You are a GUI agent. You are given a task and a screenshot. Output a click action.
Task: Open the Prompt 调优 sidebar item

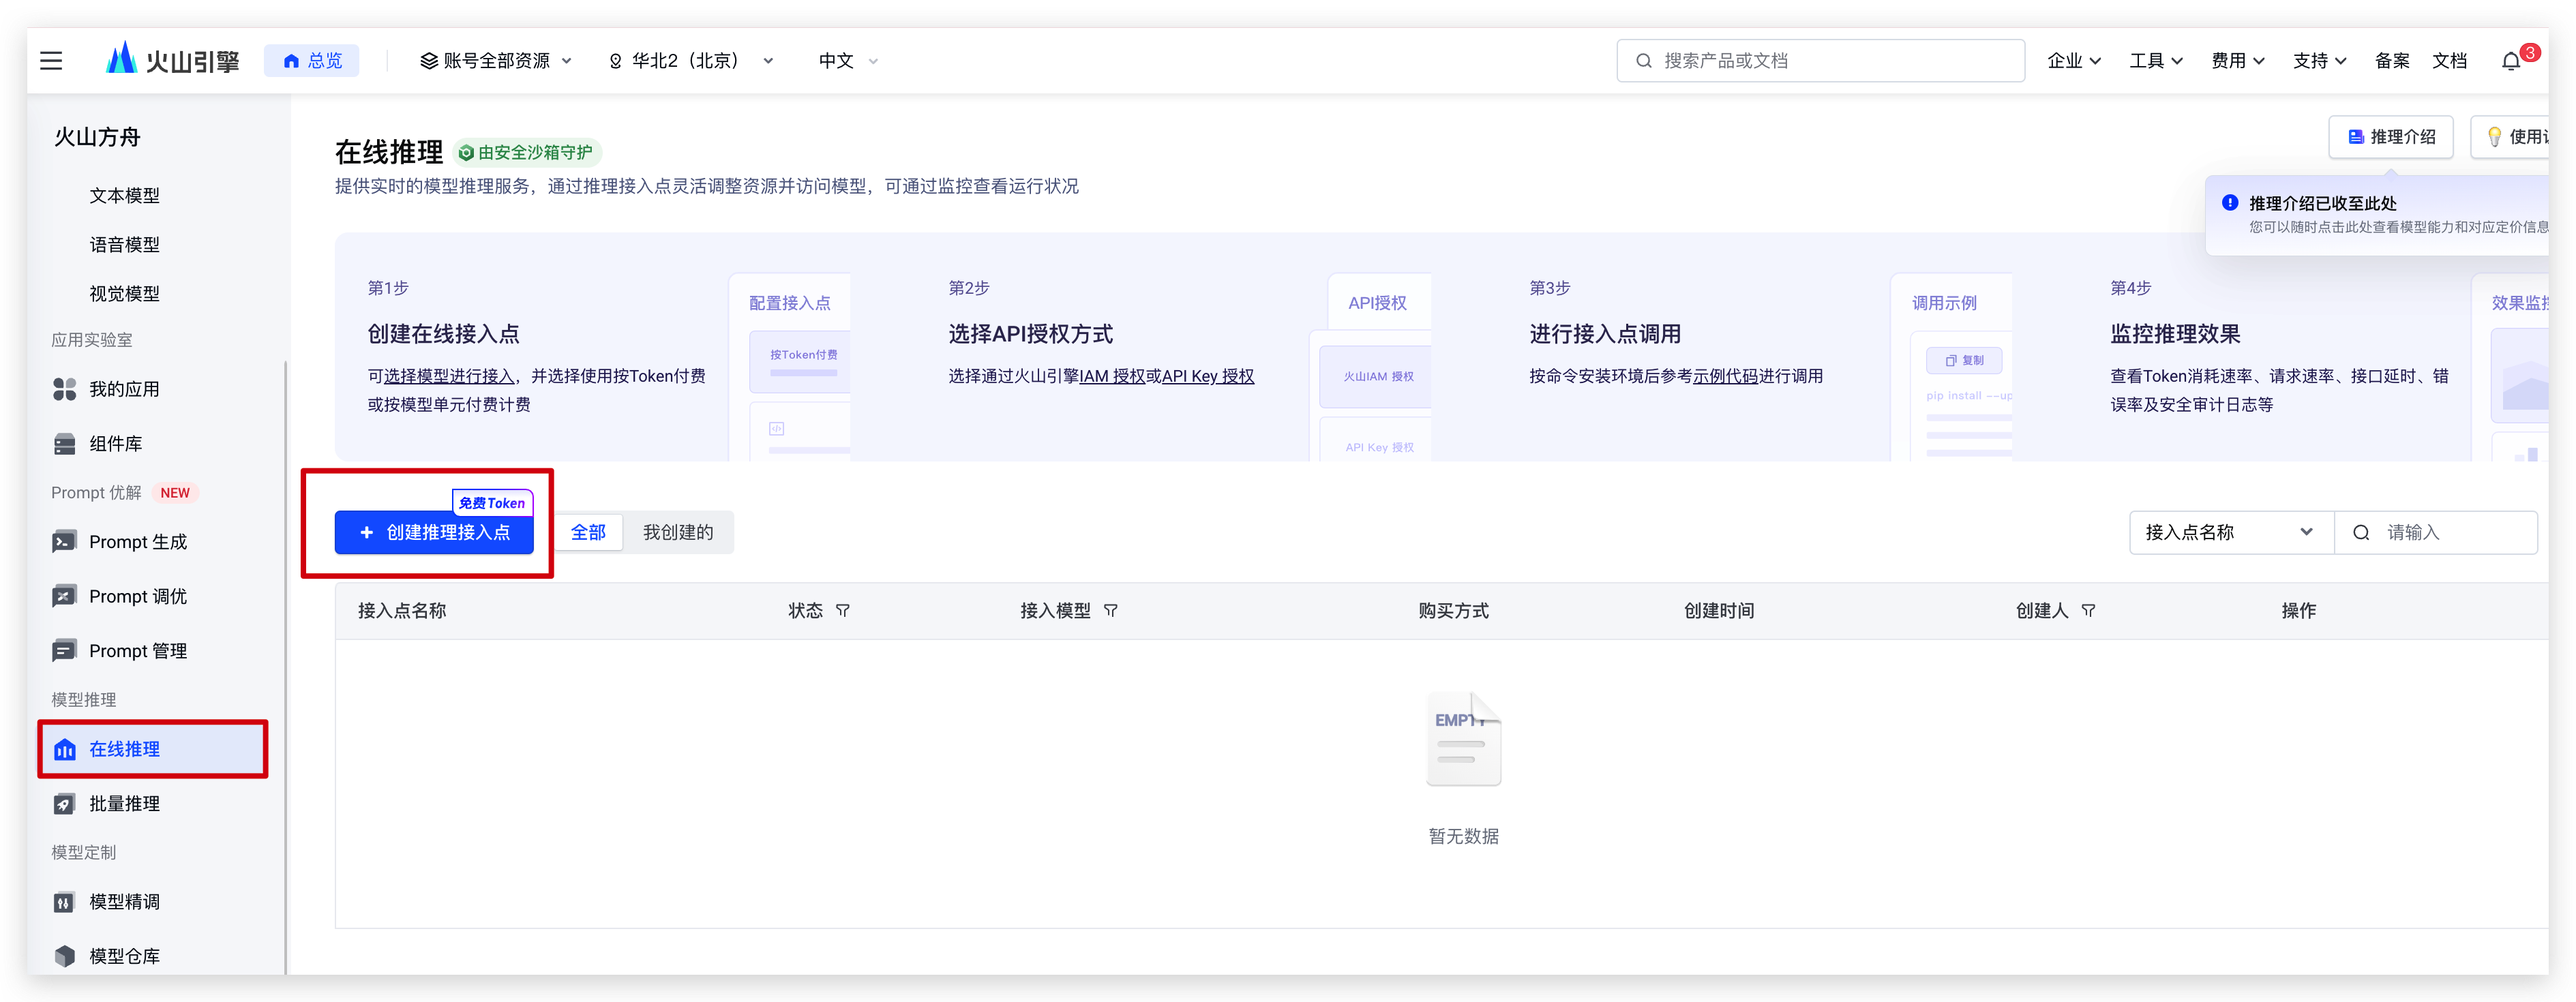coord(137,597)
